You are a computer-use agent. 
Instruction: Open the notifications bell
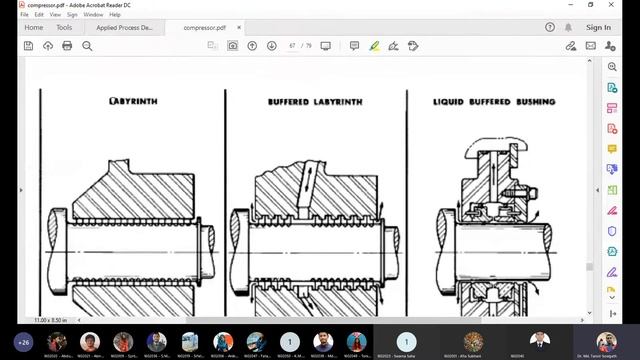click(x=568, y=27)
